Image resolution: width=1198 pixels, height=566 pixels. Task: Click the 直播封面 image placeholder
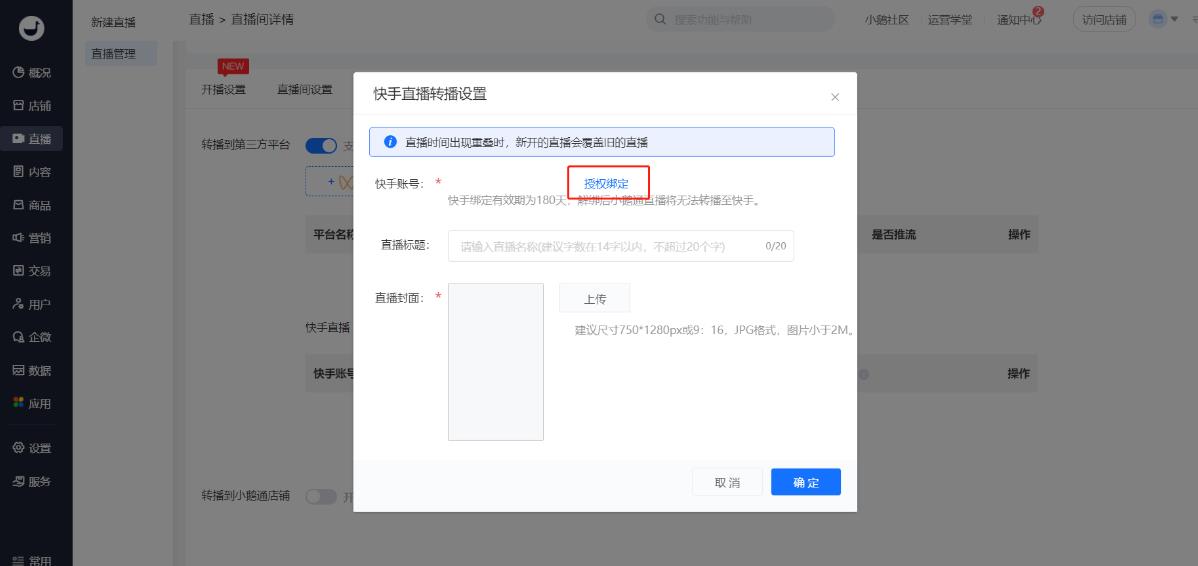coord(496,362)
